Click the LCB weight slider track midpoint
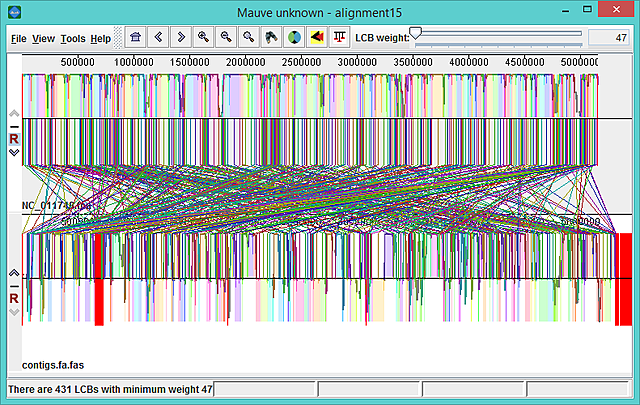The height and width of the screenshot is (405, 640). [498, 33]
